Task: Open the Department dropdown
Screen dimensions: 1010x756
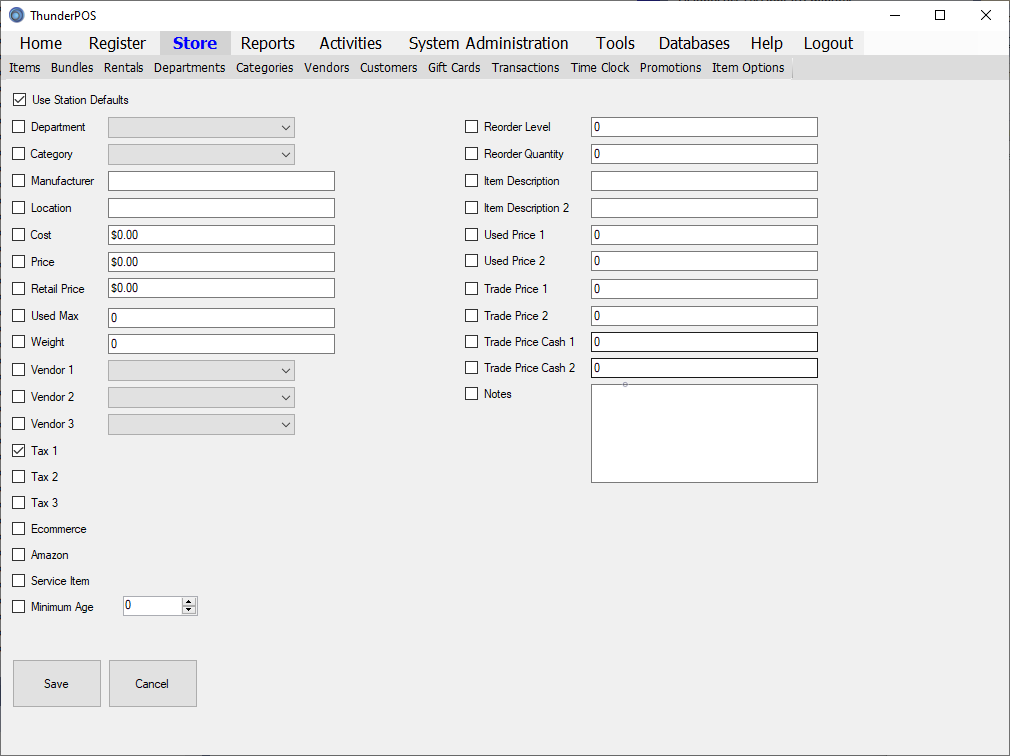Action: click(201, 127)
